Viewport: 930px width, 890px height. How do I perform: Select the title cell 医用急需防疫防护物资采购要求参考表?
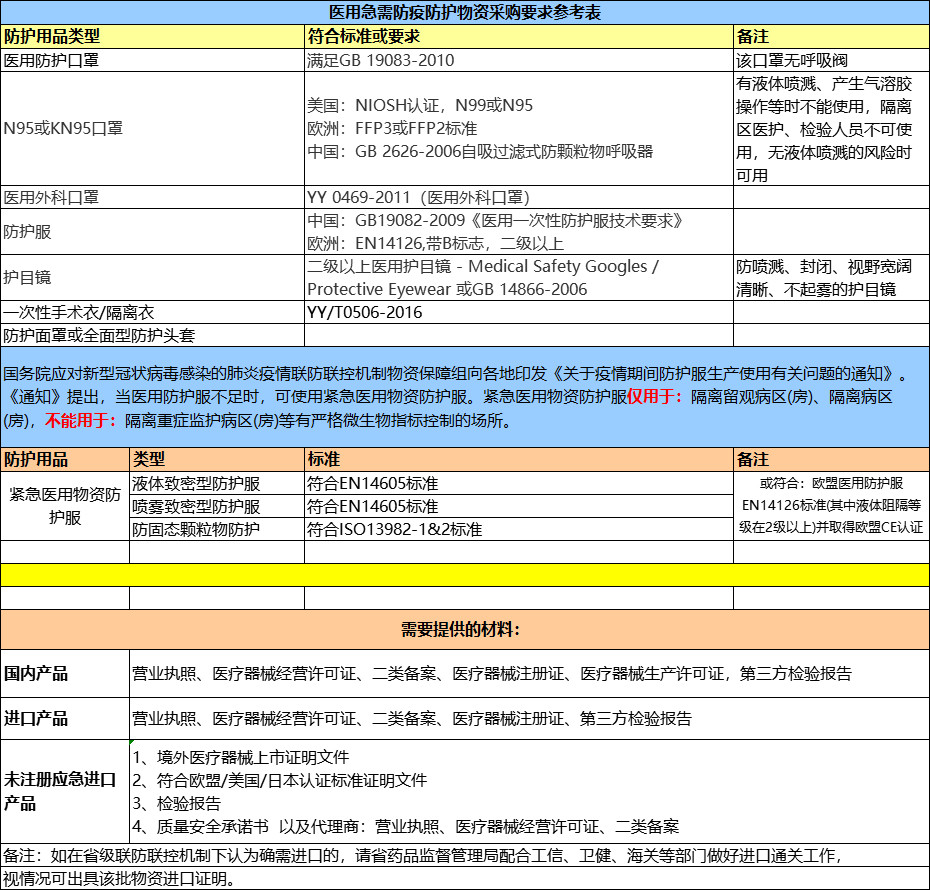pyautogui.click(x=465, y=12)
